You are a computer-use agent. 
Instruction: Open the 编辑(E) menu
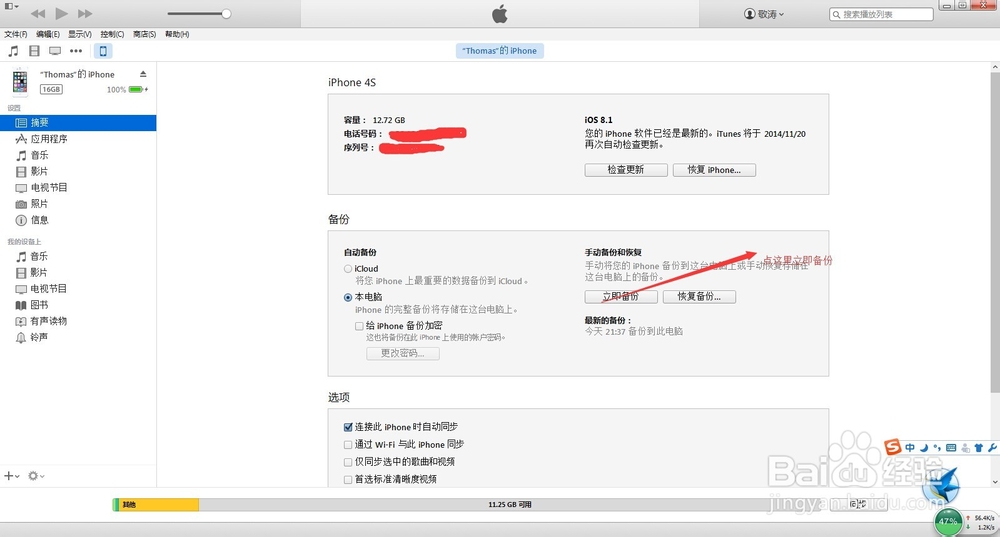pyautogui.click(x=48, y=34)
